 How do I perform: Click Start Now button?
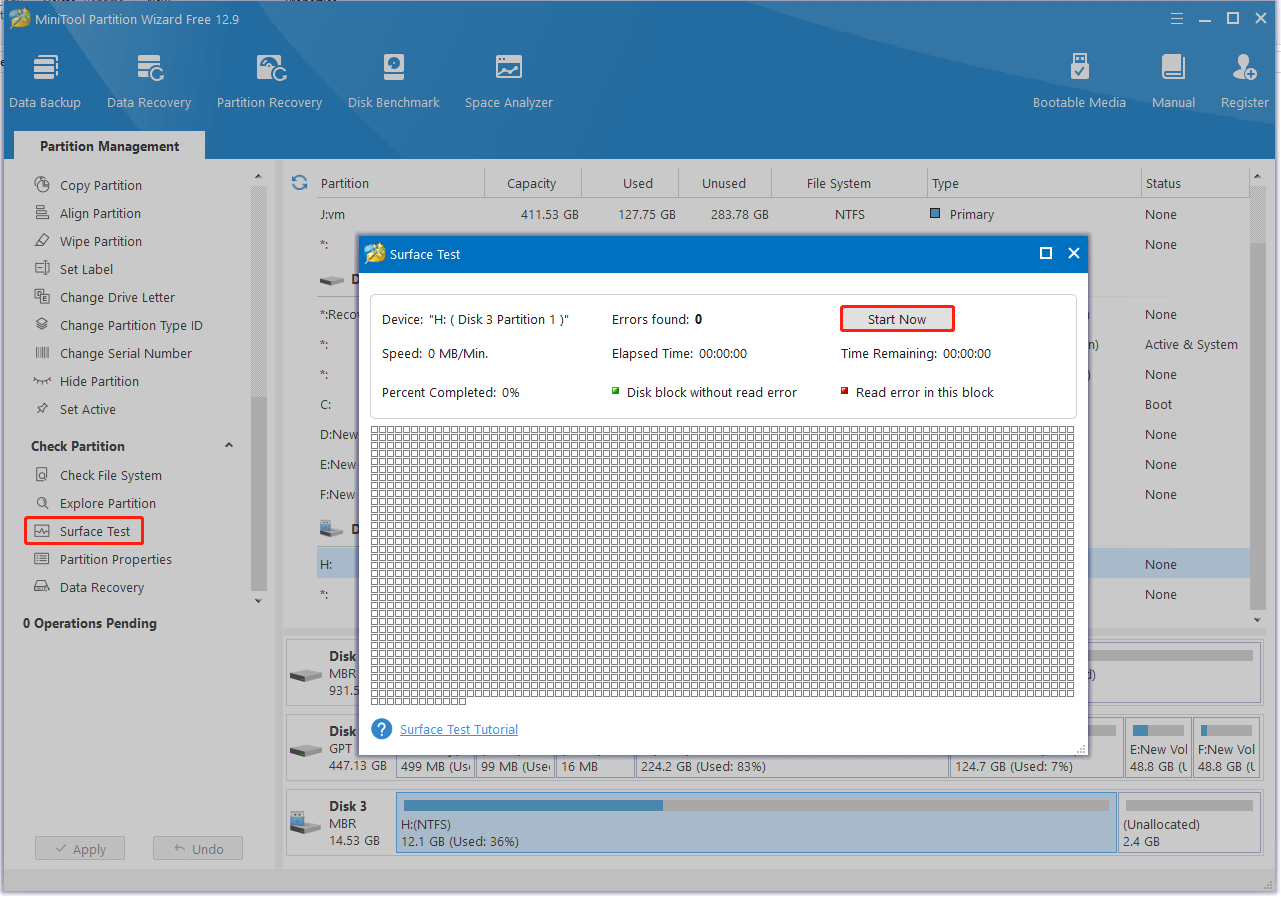point(897,319)
